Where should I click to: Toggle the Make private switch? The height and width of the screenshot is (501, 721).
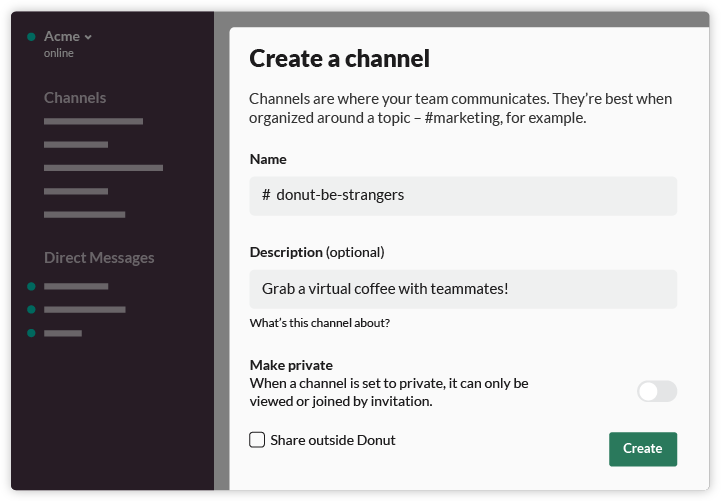coord(657,391)
